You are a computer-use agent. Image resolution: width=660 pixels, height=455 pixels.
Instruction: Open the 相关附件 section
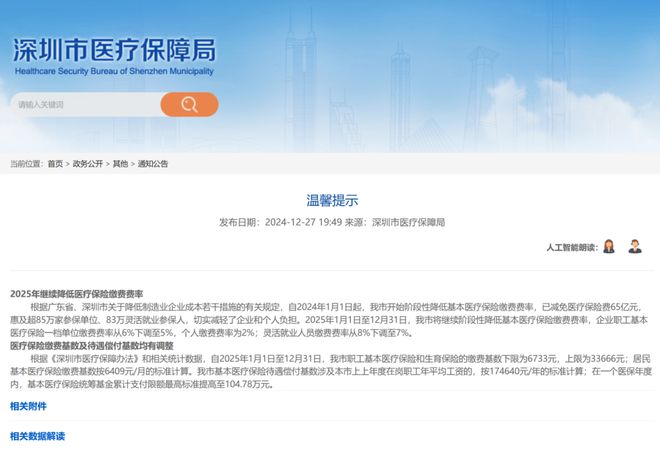click(28, 406)
